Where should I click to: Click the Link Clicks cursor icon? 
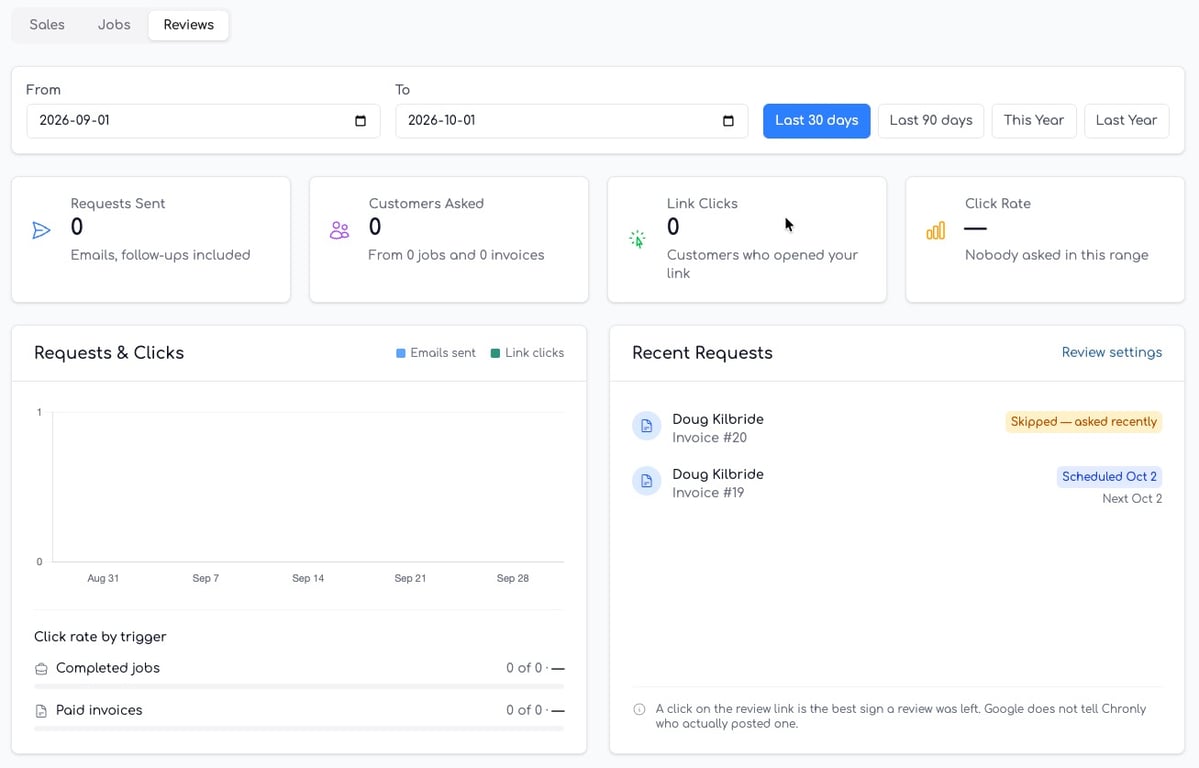tap(637, 239)
